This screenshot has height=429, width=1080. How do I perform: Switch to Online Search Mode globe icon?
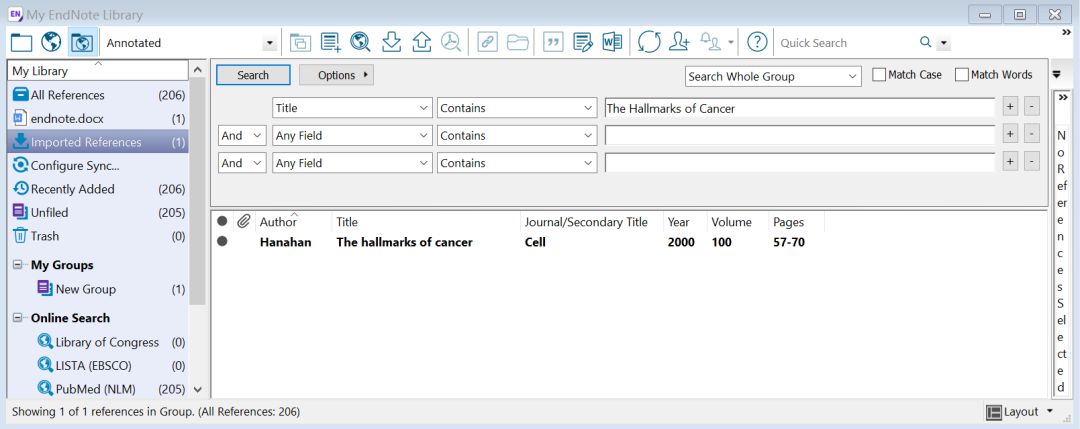tap(51, 43)
